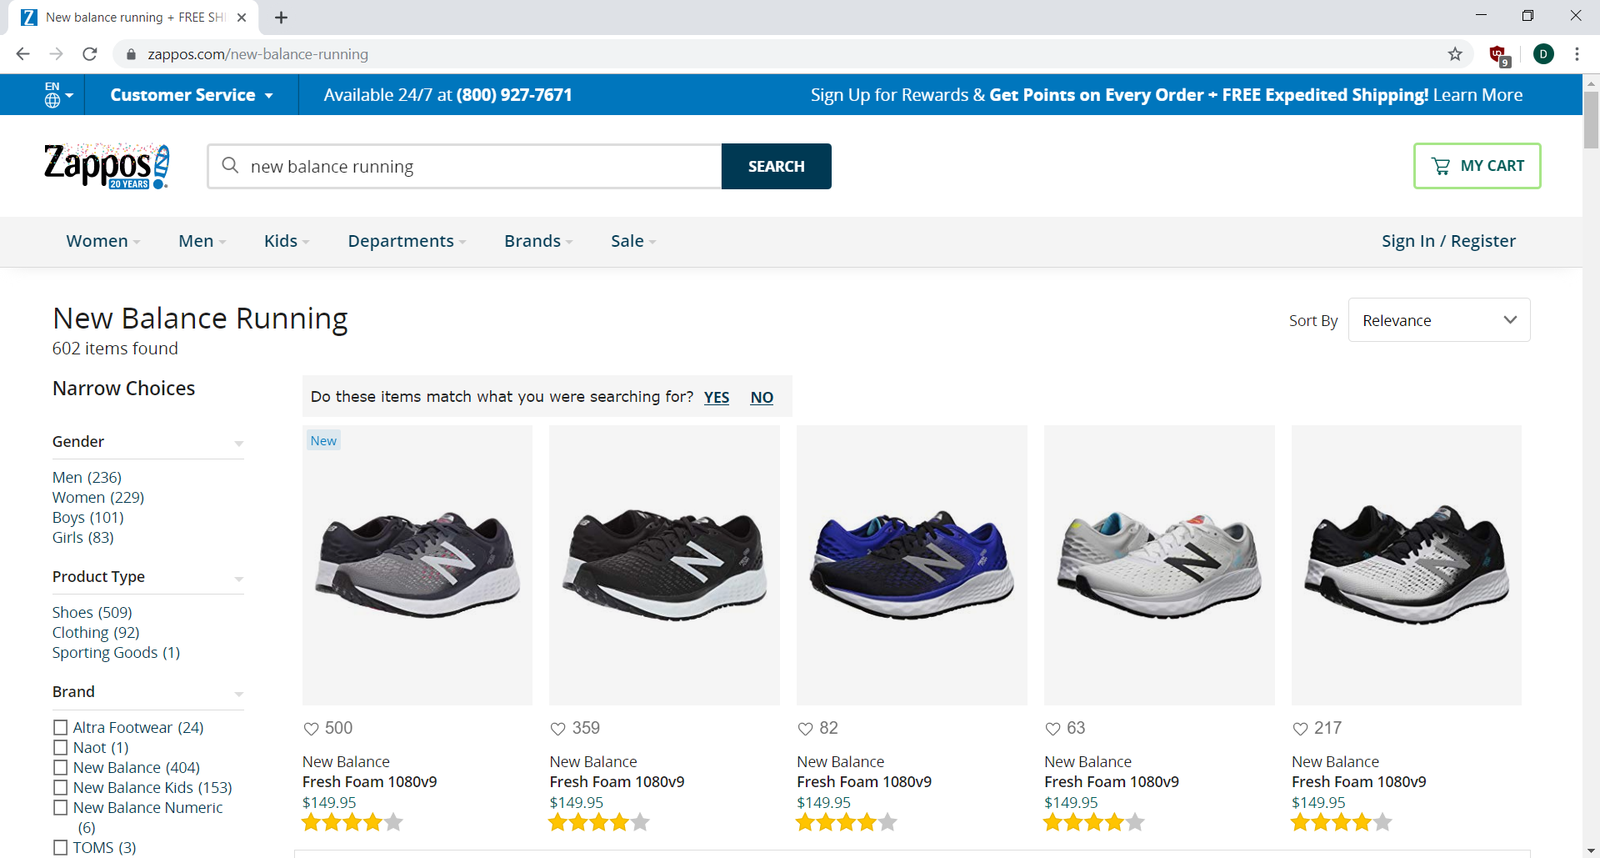Click the Zappos logo
This screenshot has width=1600, height=858.
pyautogui.click(x=106, y=166)
